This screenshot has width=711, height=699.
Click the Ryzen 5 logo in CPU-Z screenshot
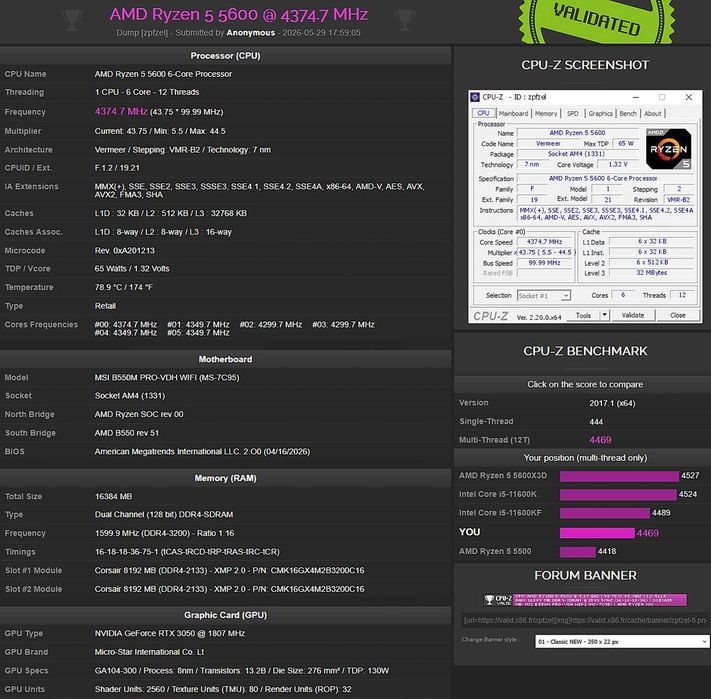pos(668,149)
